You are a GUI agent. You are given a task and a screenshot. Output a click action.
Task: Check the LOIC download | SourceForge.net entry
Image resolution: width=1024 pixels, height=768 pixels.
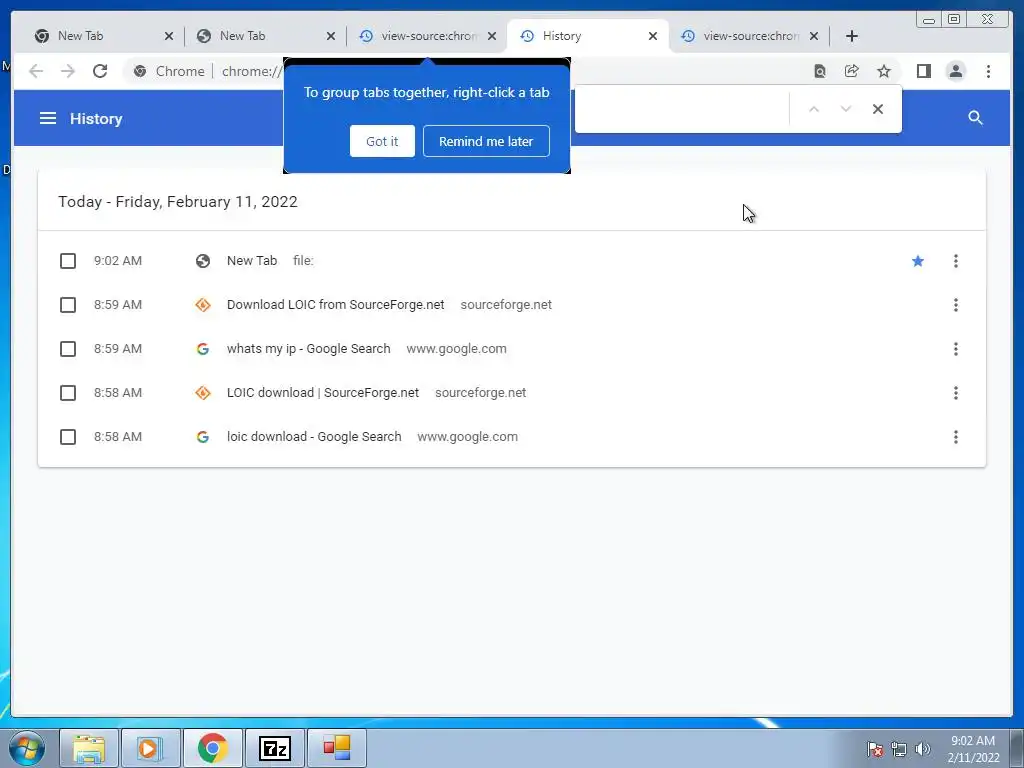tap(68, 392)
